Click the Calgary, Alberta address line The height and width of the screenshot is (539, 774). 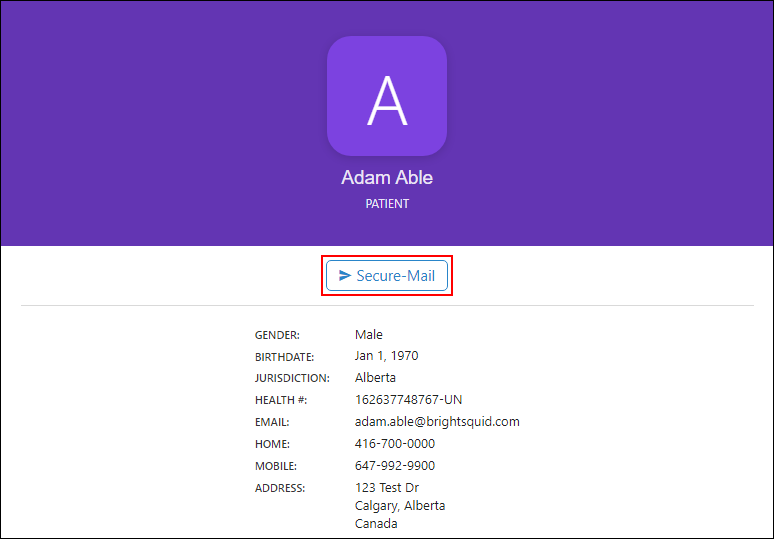point(400,505)
